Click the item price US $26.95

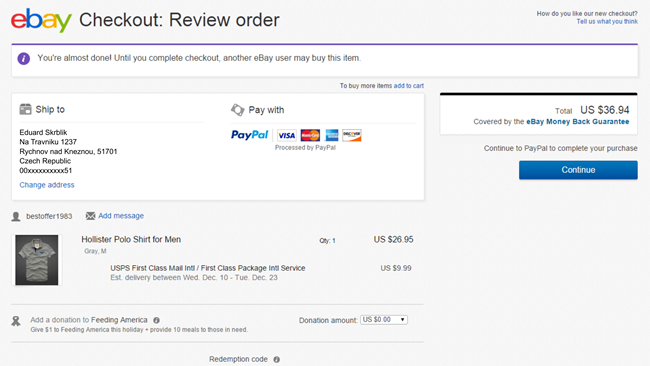393,240
